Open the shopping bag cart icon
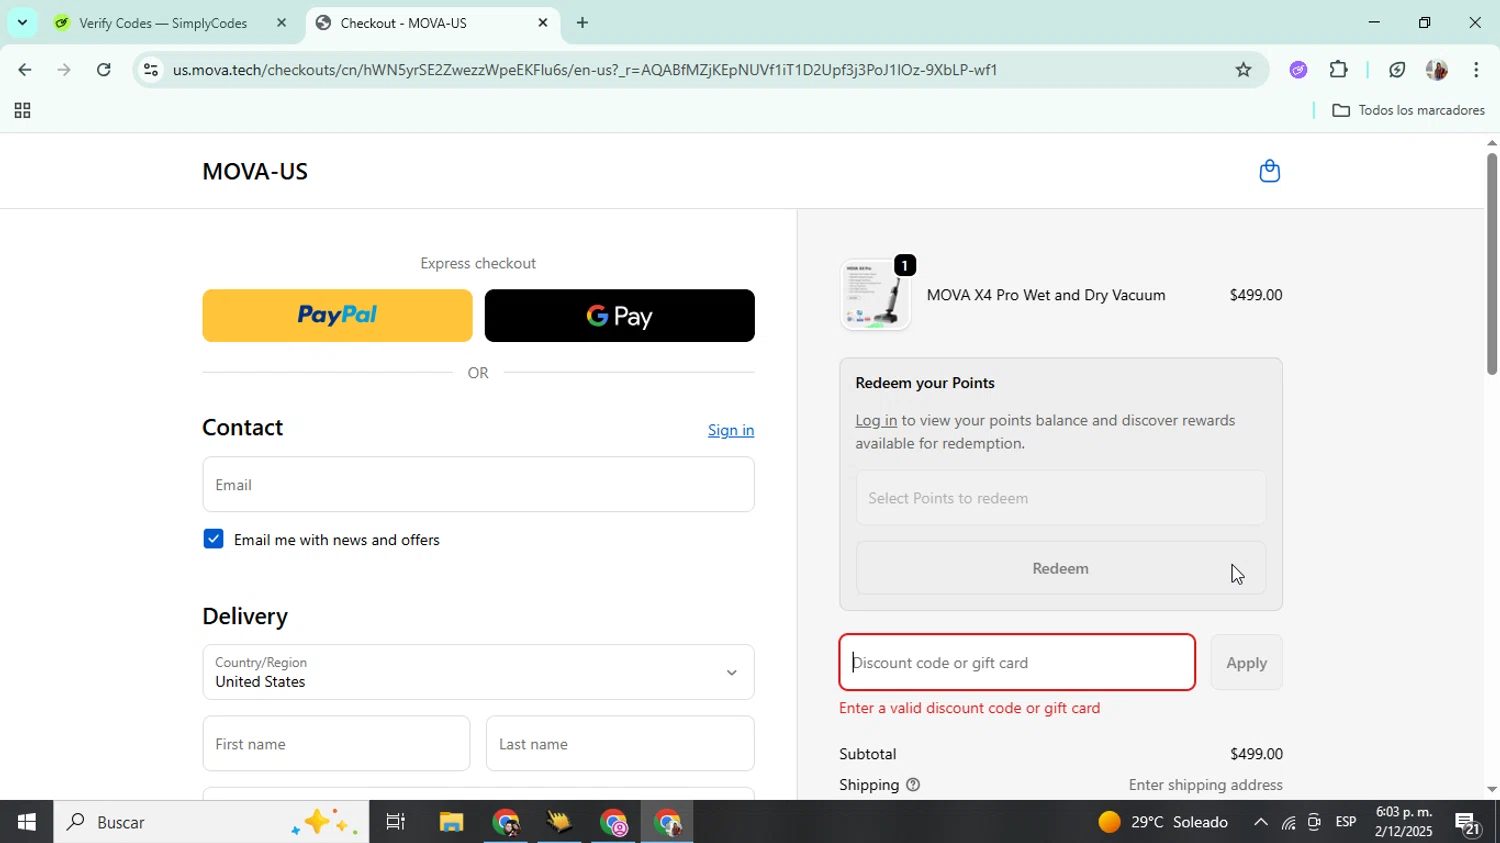This screenshot has height=843, width=1500. click(x=1269, y=171)
